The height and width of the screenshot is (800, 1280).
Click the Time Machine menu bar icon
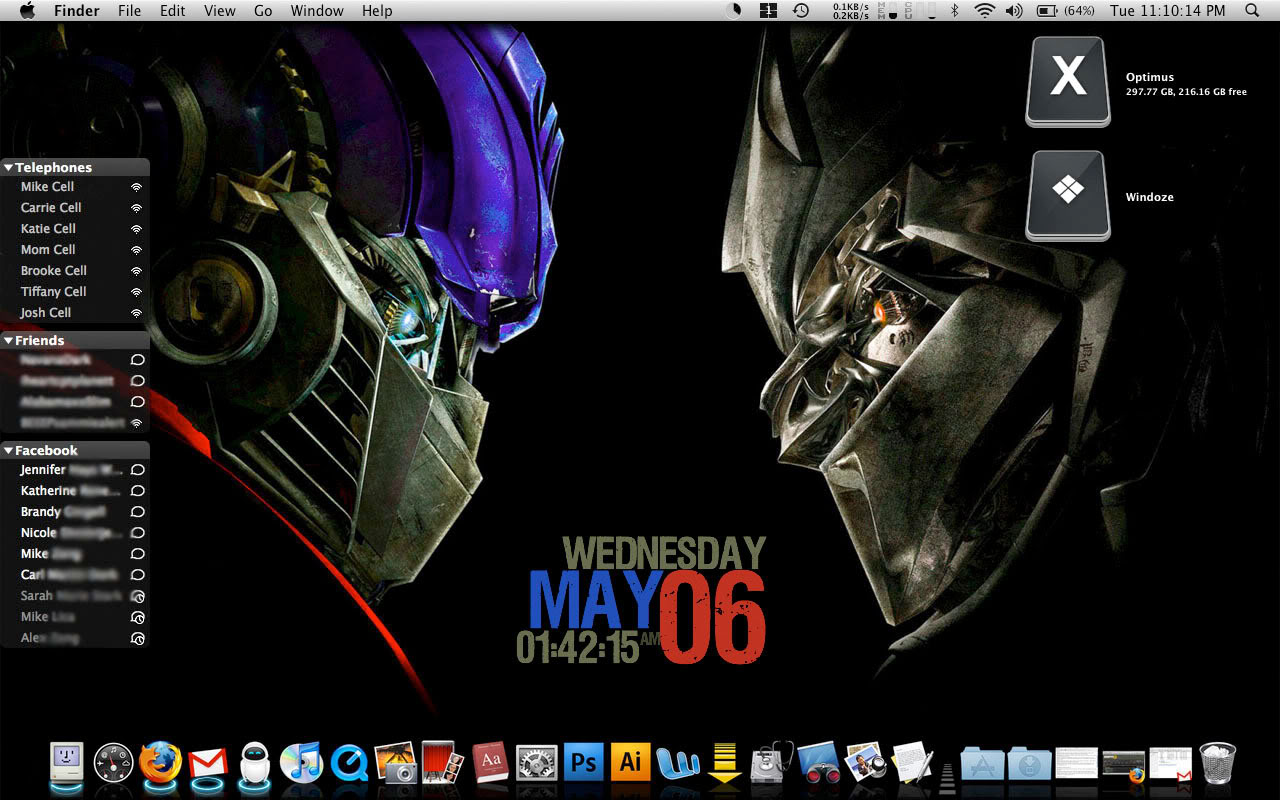(x=801, y=10)
